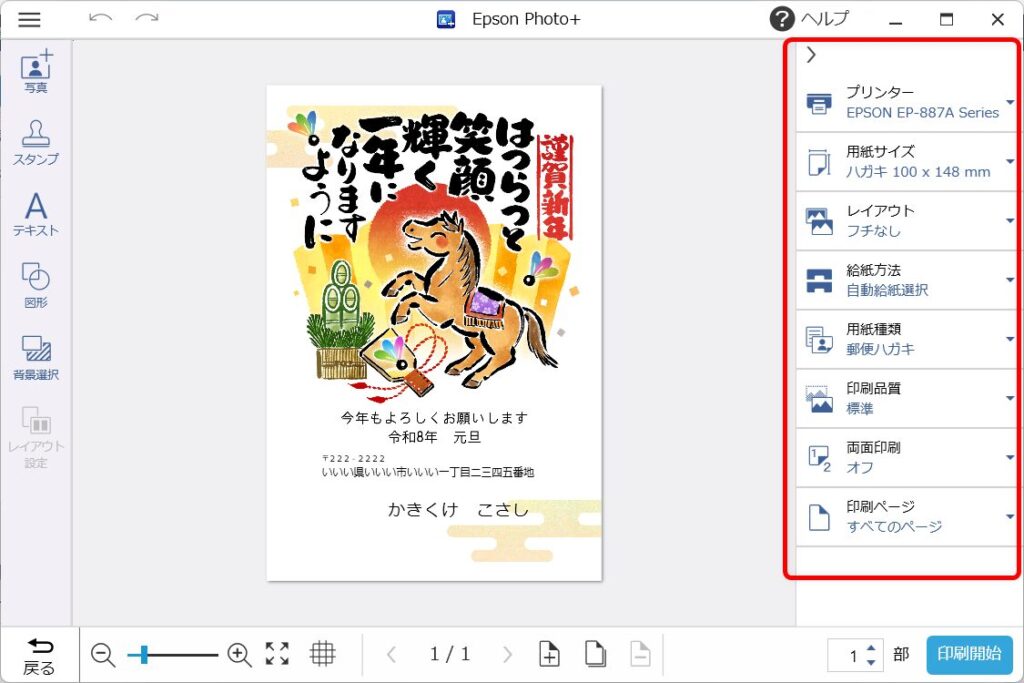Adjust the zoom slider handle

pyautogui.click(x=144, y=654)
